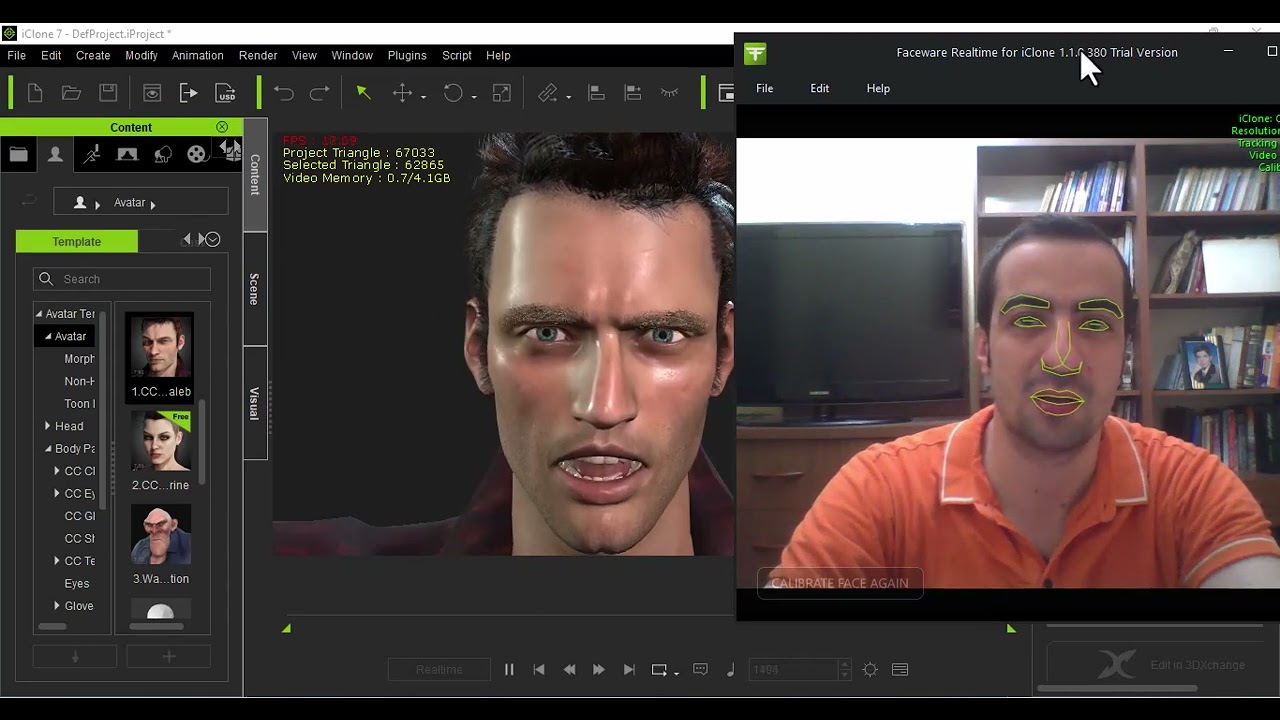Switch to the Visual side tab
1280x720 pixels.
click(x=255, y=403)
